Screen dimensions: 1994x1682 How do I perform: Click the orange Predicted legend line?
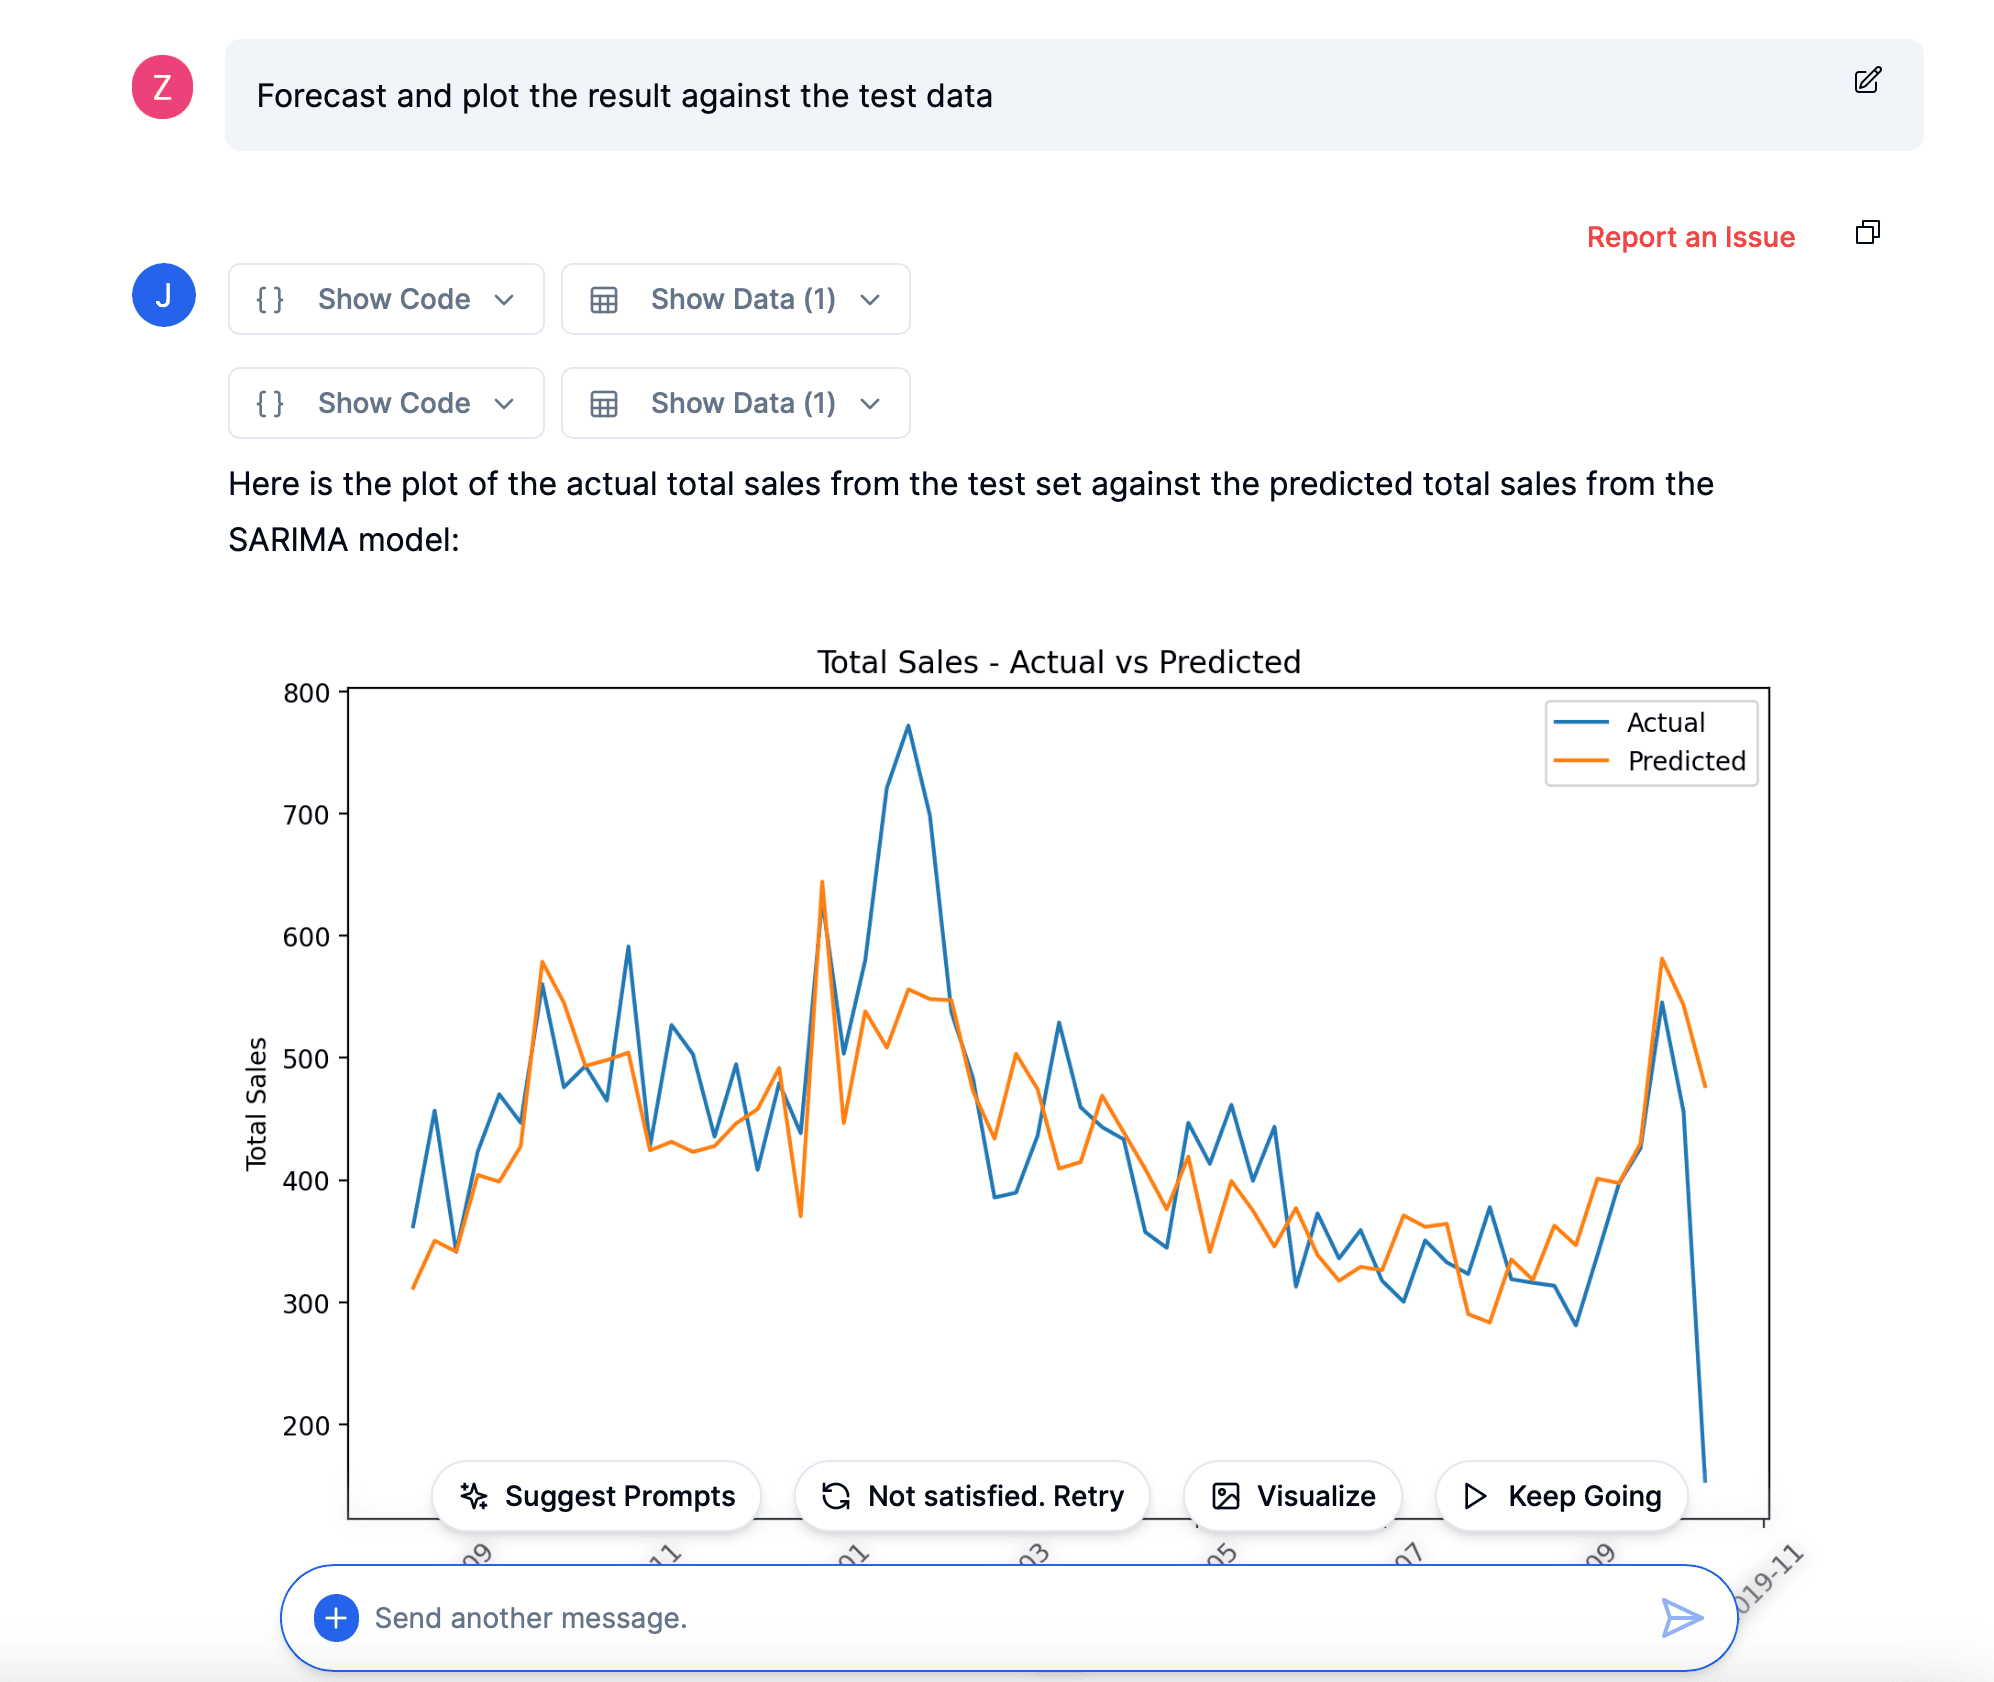pyautogui.click(x=1581, y=761)
